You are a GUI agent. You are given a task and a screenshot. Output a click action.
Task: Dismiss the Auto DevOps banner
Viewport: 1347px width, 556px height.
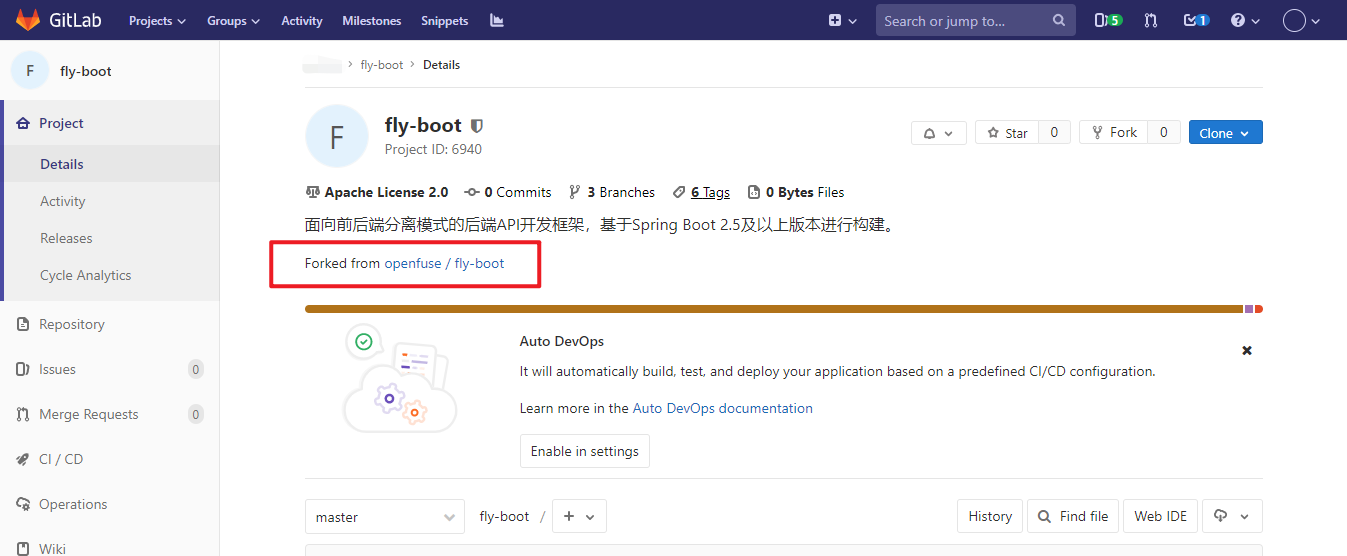[x=1247, y=351]
